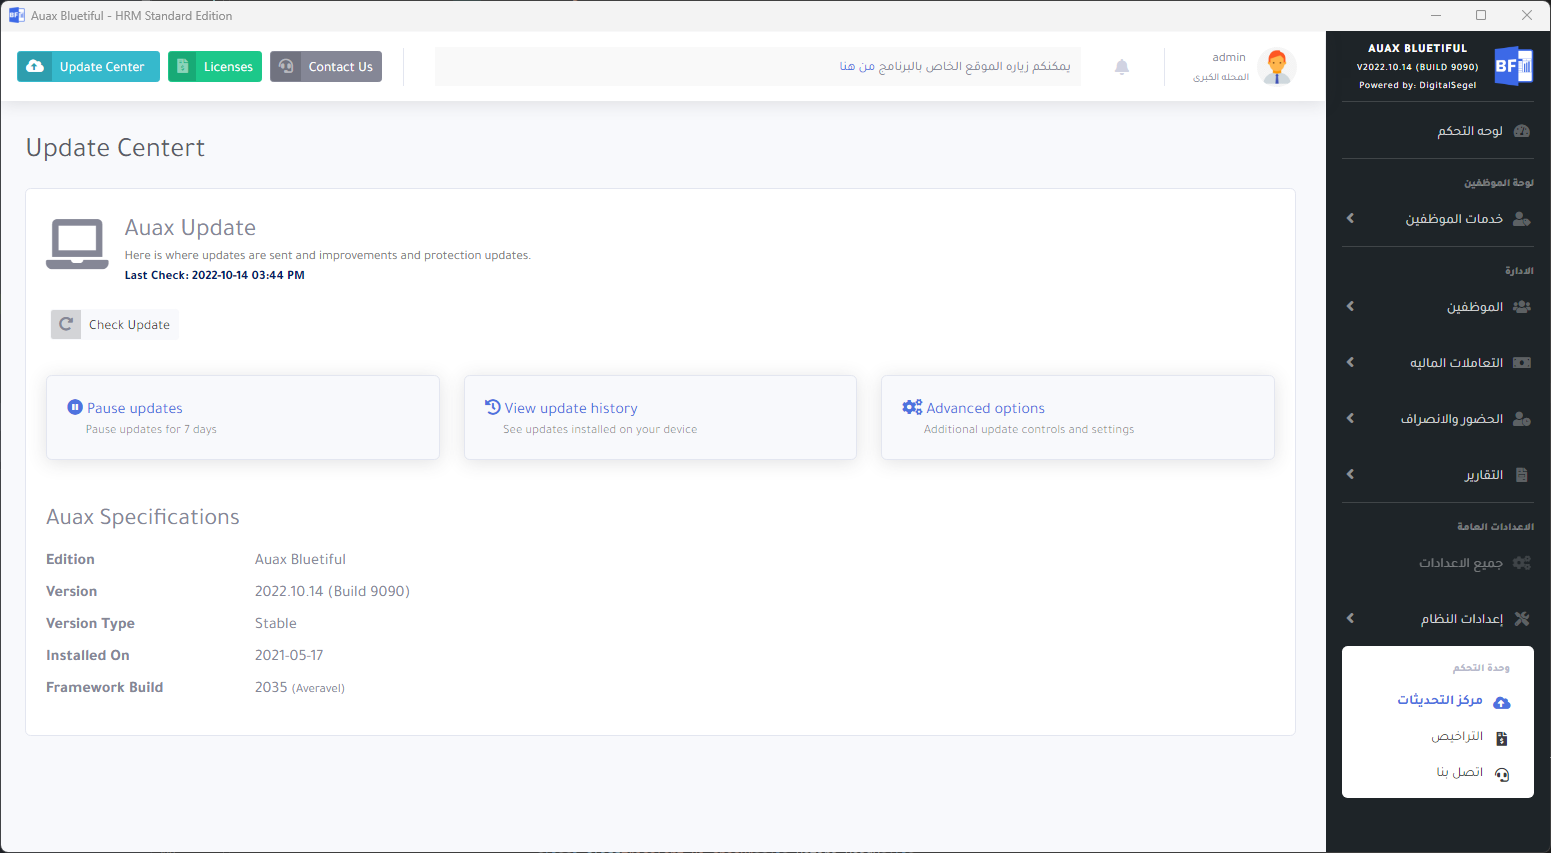Click the Arabic website visit notice bar
Viewport: 1551px width, 853px height.
(x=757, y=66)
